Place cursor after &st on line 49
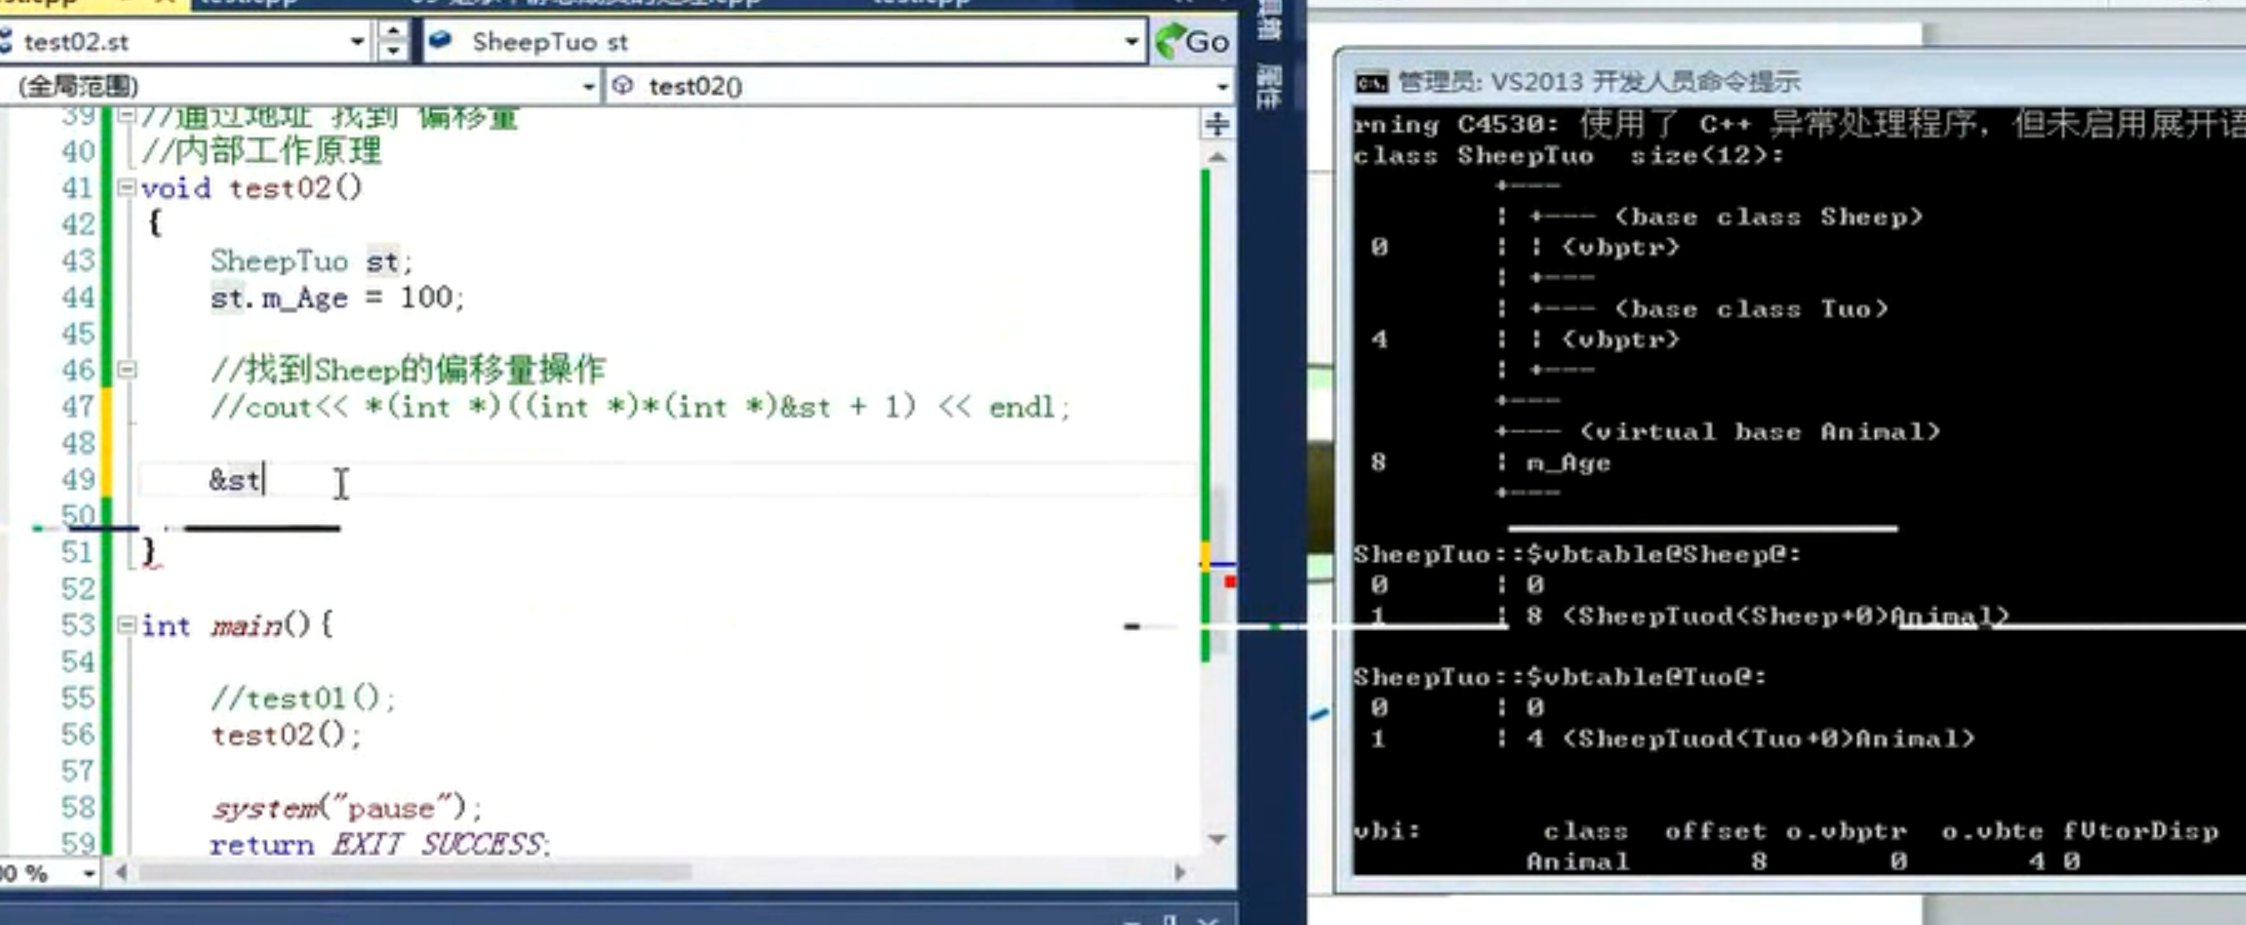 click(264, 480)
